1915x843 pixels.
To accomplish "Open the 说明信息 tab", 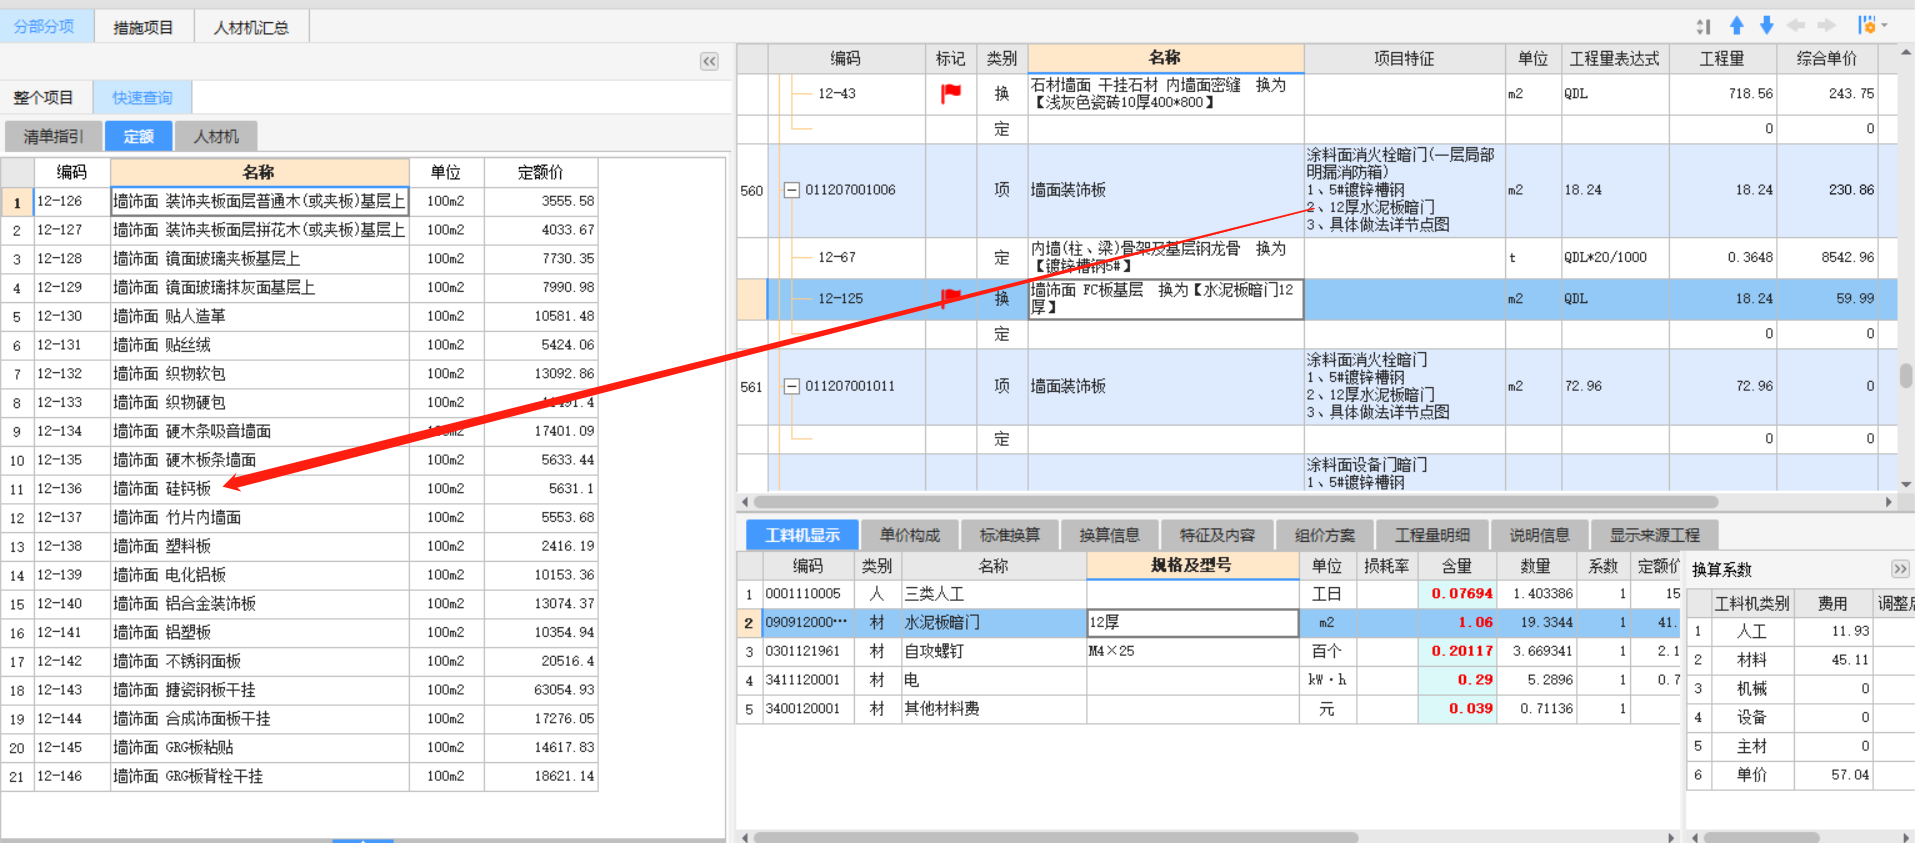I will (x=1539, y=535).
